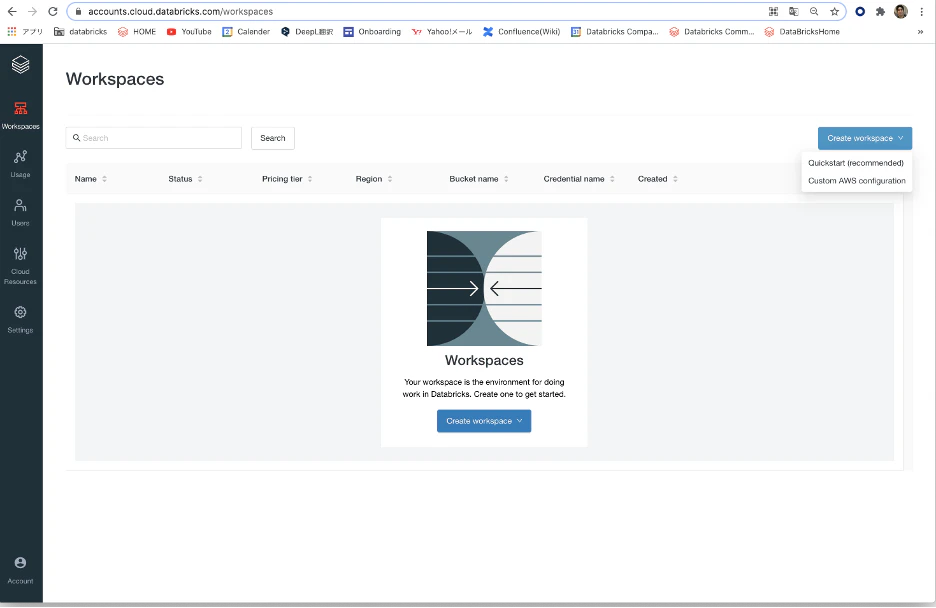Go to Users in the sidebar

click(20, 212)
